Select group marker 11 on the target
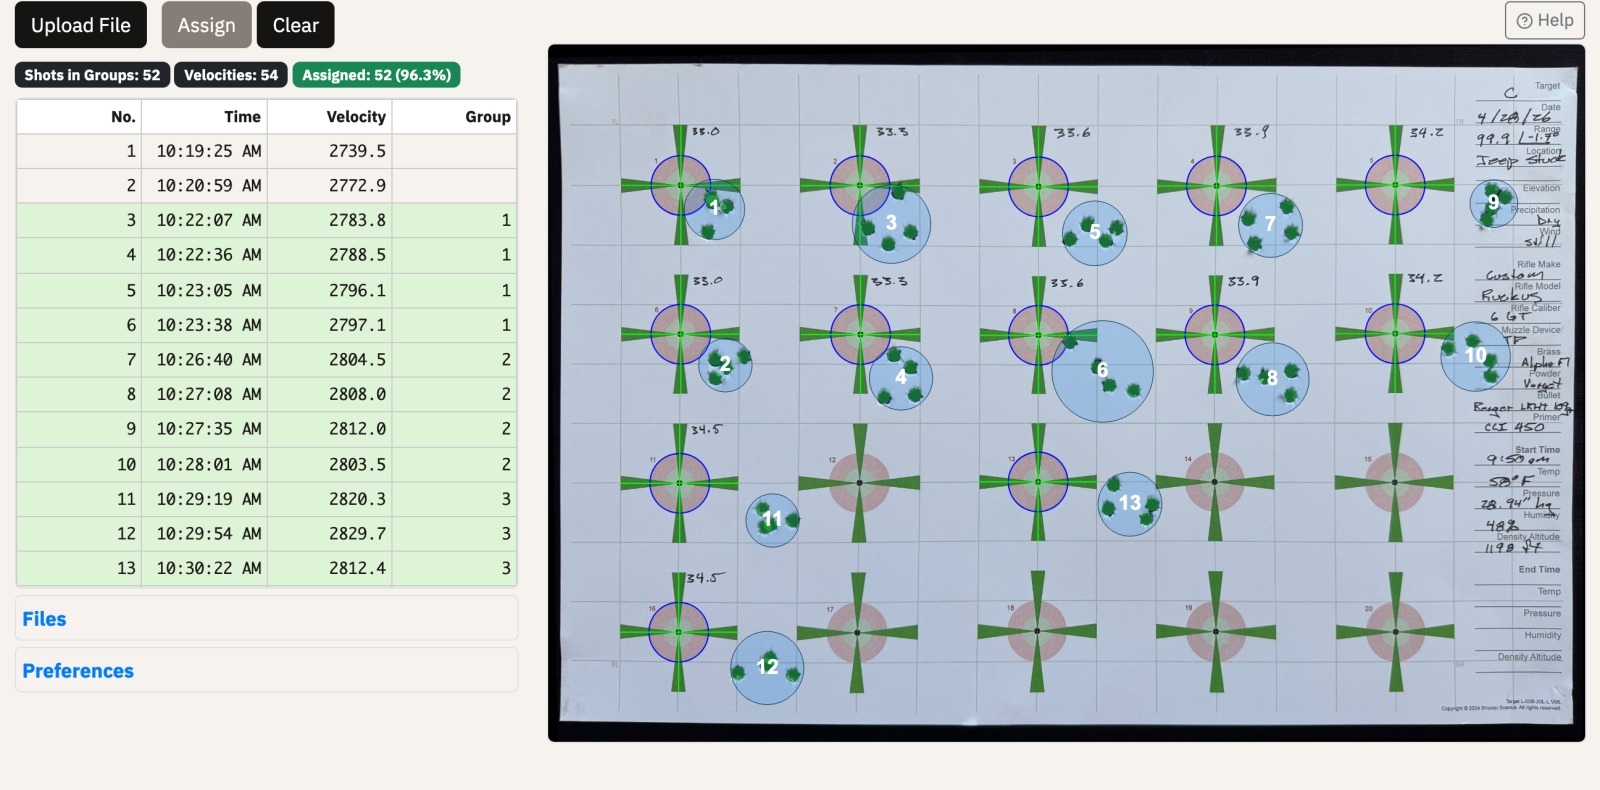Viewport: 1600px width, 790px height. click(772, 520)
